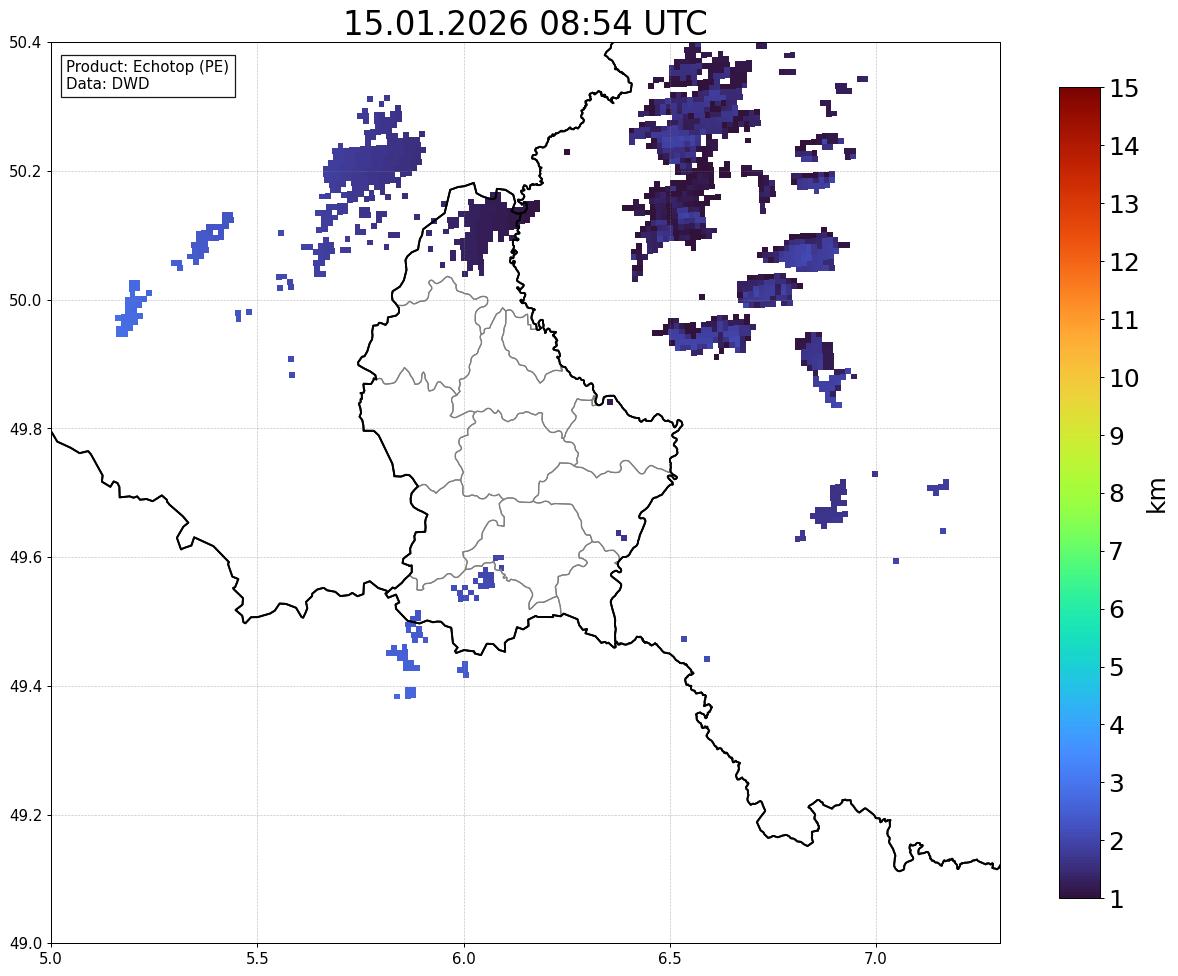Click the longitude axis label "6.5"

point(670,959)
